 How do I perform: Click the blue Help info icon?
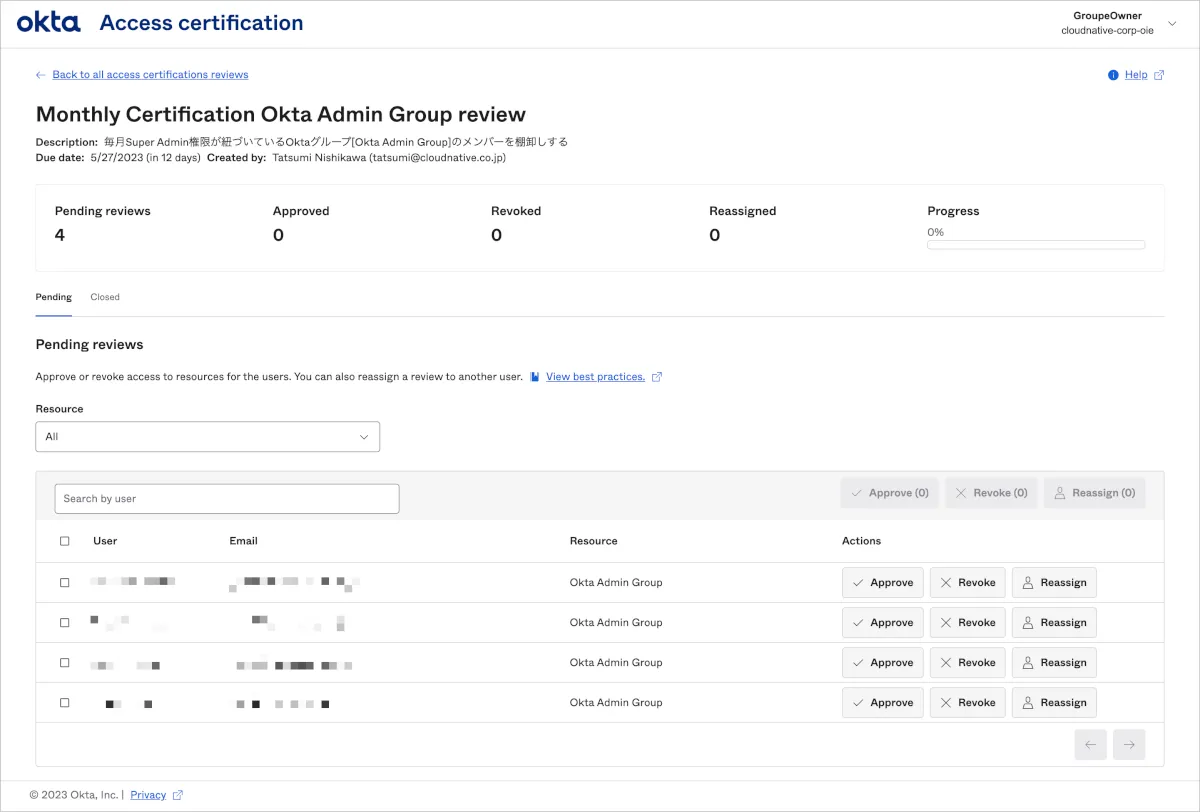[x=1113, y=75]
